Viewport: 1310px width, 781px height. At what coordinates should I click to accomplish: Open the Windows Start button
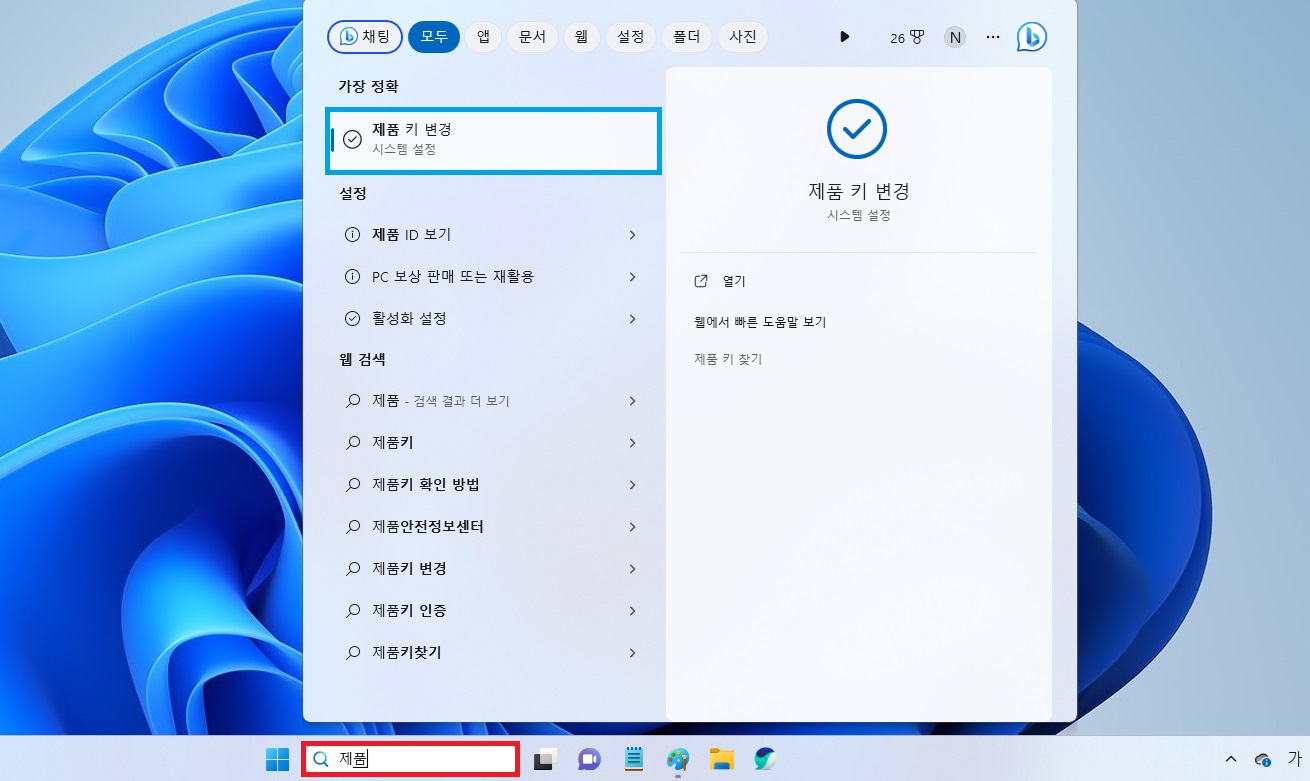pos(277,760)
